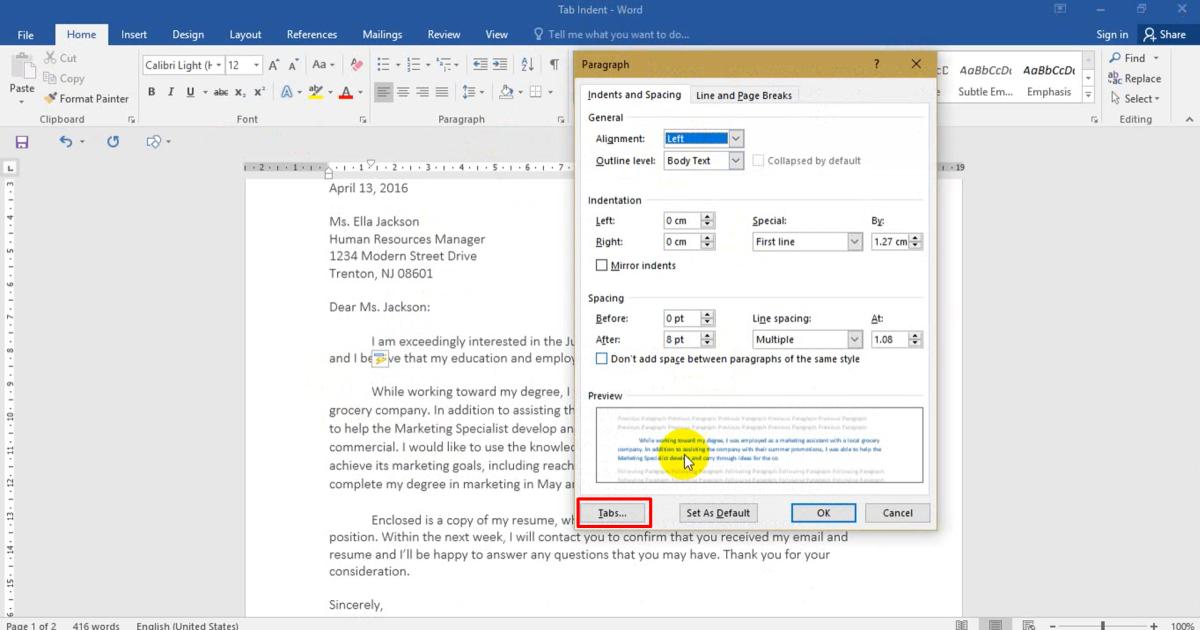The width and height of the screenshot is (1200, 630).
Task: Open the Change Case Aa dropdown
Action: coord(324,65)
